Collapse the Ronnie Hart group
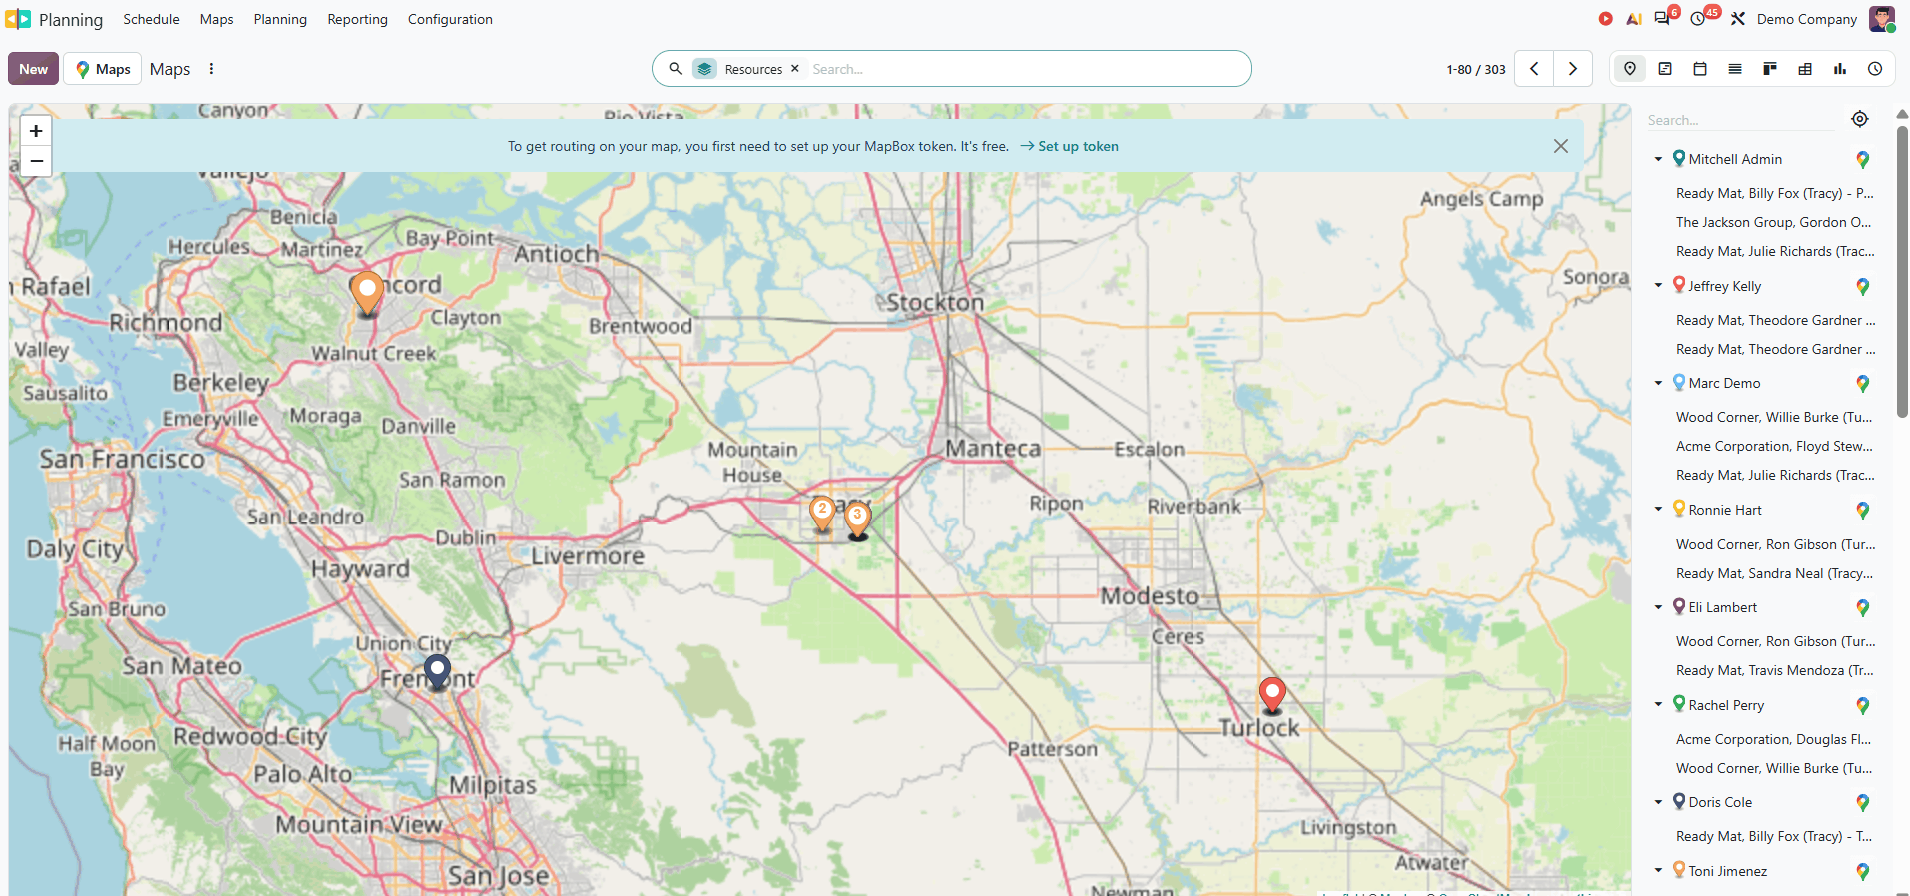This screenshot has width=1910, height=896. [x=1658, y=510]
